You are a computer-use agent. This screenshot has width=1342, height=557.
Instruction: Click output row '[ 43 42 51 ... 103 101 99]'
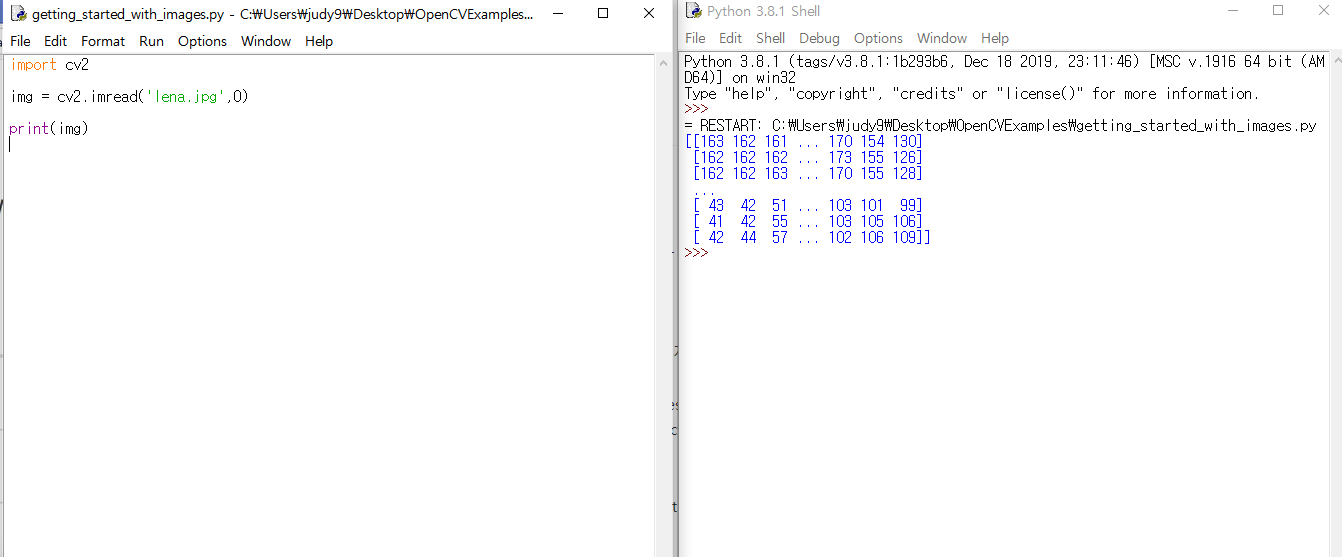point(807,206)
